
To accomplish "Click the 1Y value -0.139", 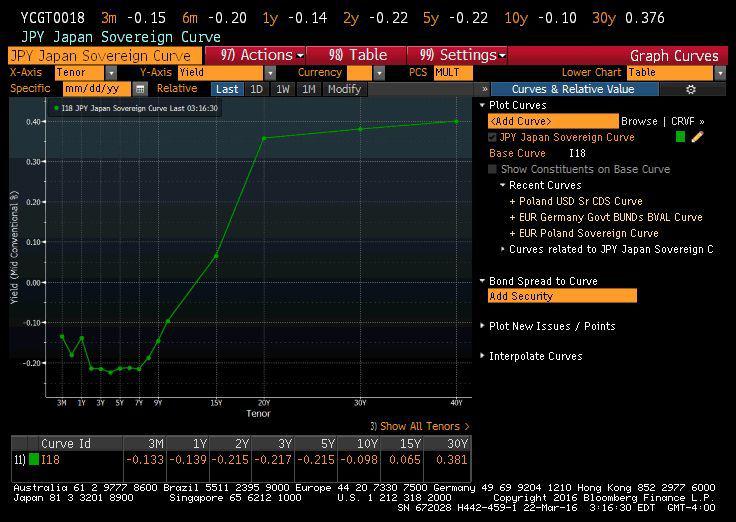I will (188, 460).
